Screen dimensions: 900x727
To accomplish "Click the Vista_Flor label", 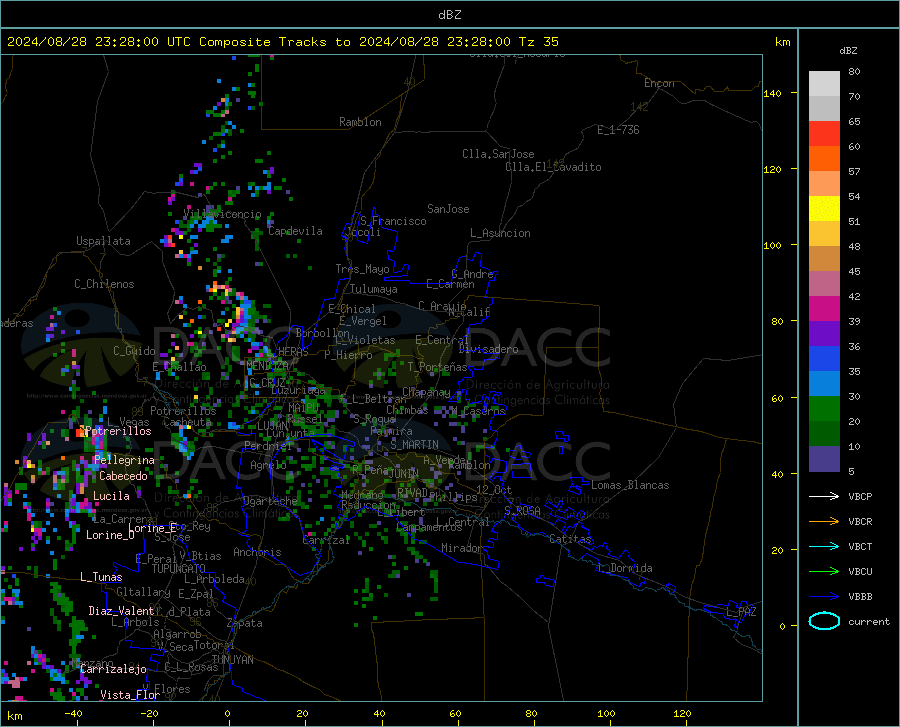I will (x=130, y=695).
